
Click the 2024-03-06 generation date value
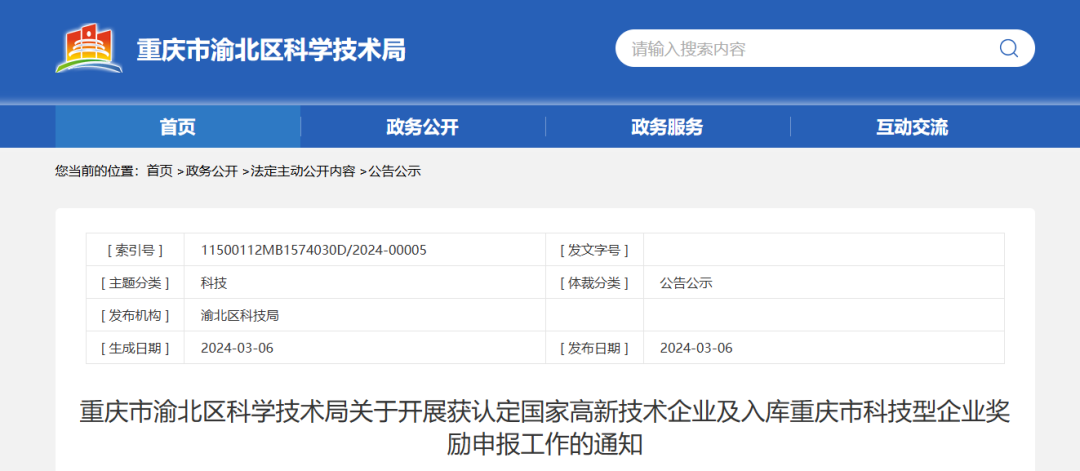(x=237, y=348)
